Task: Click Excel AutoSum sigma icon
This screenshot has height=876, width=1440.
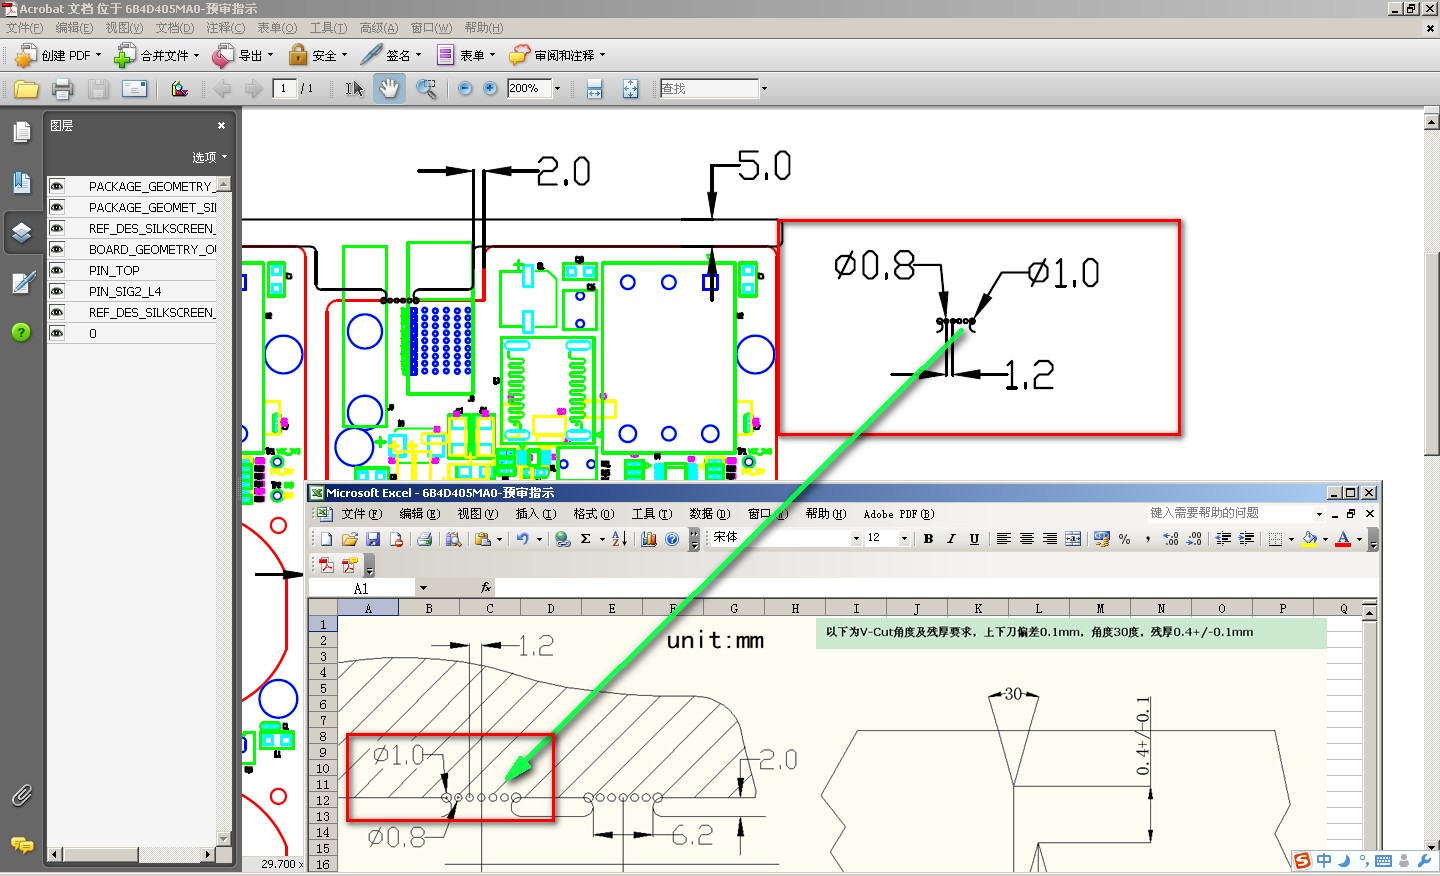Action: point(585,539)
